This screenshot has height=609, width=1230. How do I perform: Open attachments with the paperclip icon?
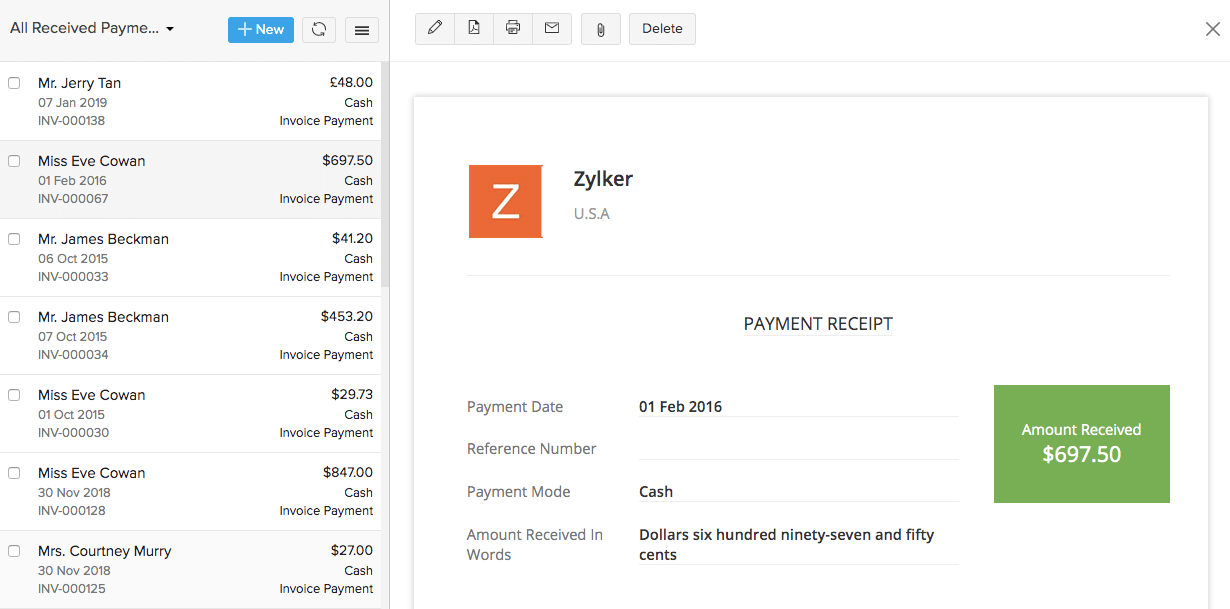(600, 29)
